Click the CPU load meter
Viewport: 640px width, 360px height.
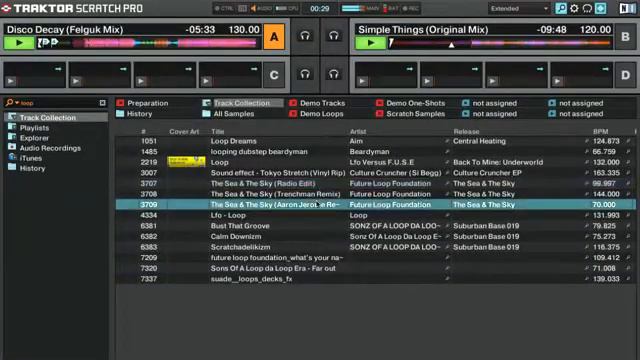(287, 9)
